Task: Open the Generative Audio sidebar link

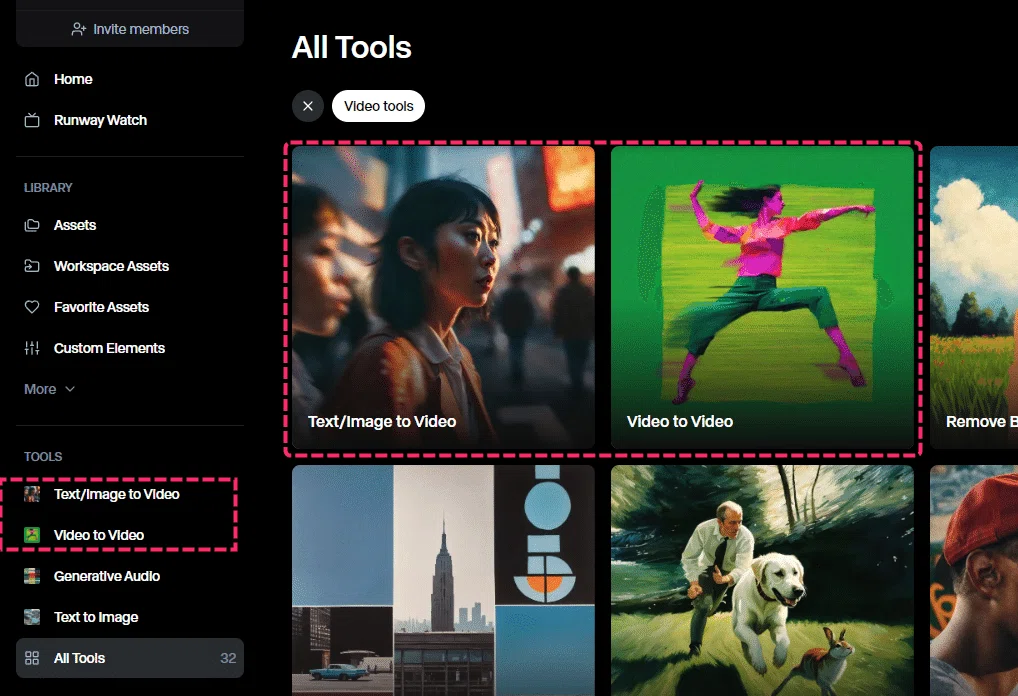Action: click(106, 576)
